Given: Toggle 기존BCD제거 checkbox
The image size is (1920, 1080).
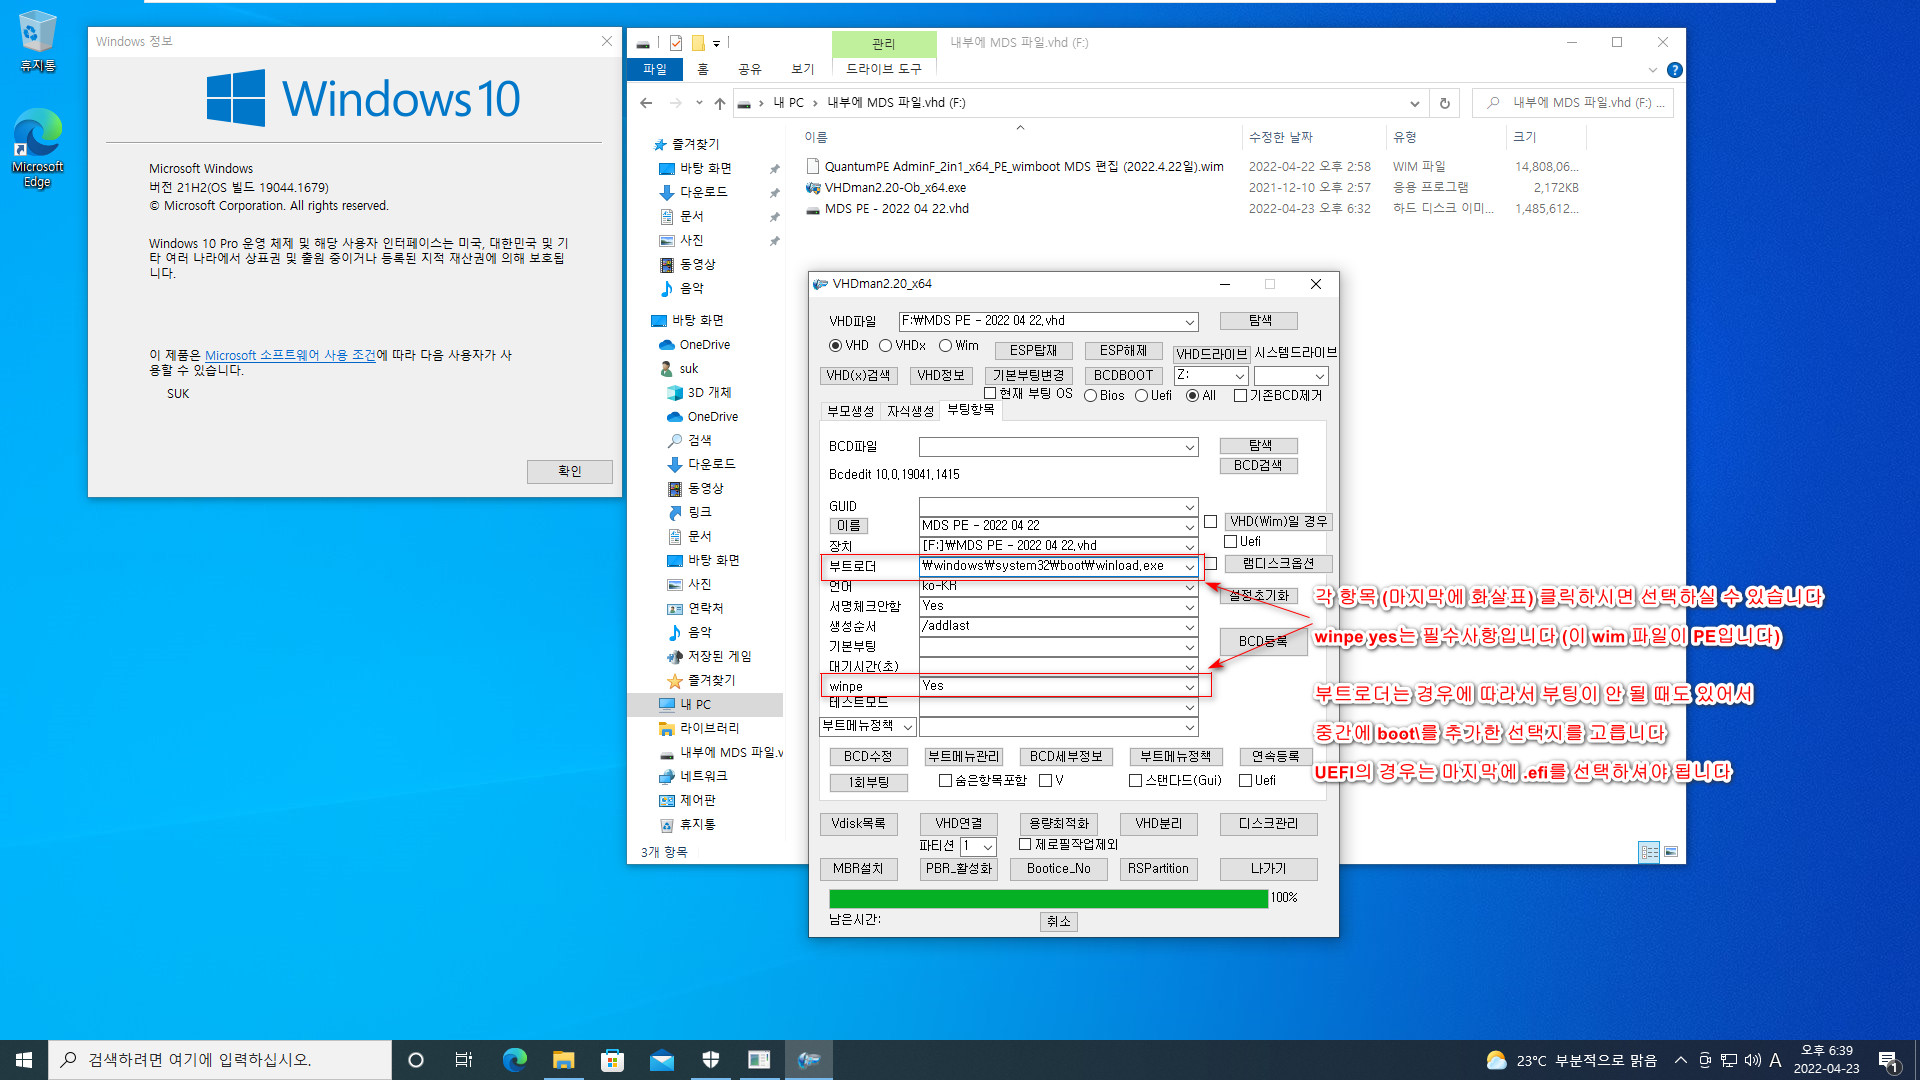Looking at the screenshot, I should click(x=1240, y=396).
